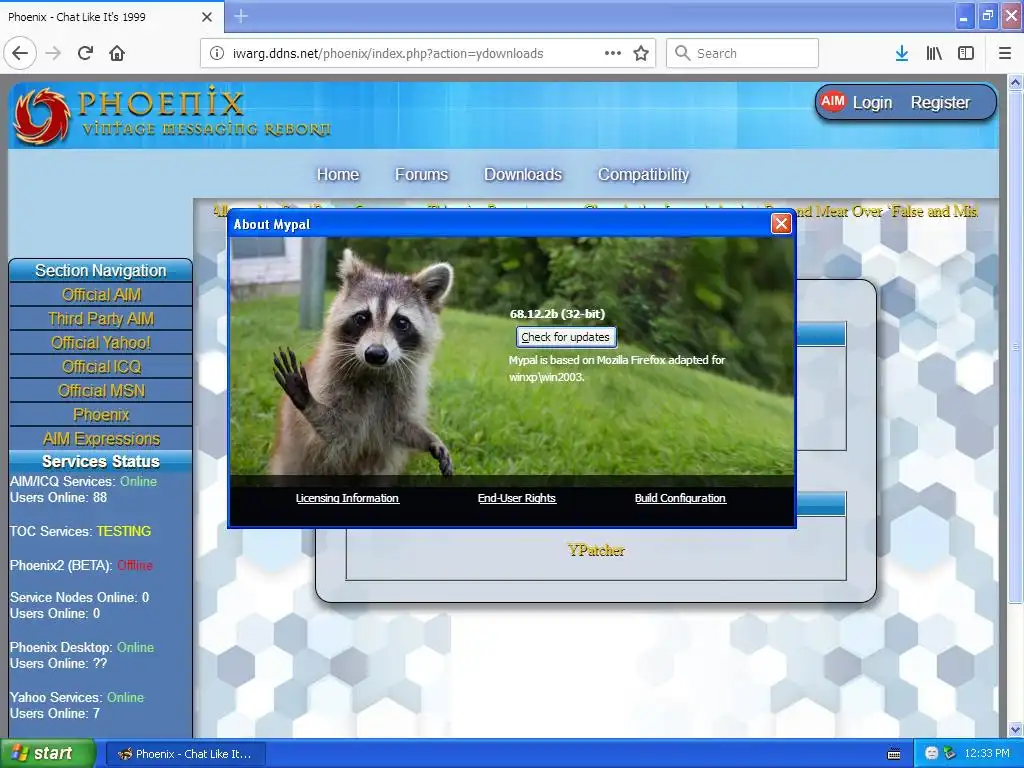1024x768 pixels.
Task: Open the Compatibility menu item
Action: (x=643, y=175)
